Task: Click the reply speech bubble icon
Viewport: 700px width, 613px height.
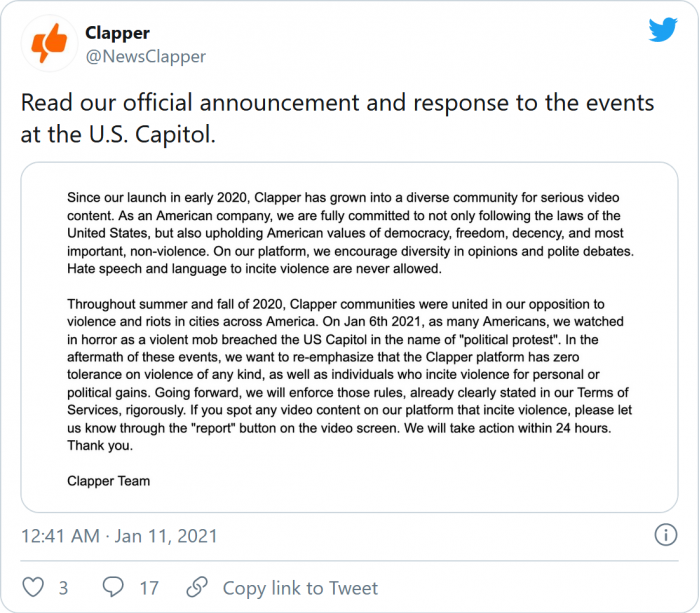Action: pyautogui.click(x=114, y=587)
